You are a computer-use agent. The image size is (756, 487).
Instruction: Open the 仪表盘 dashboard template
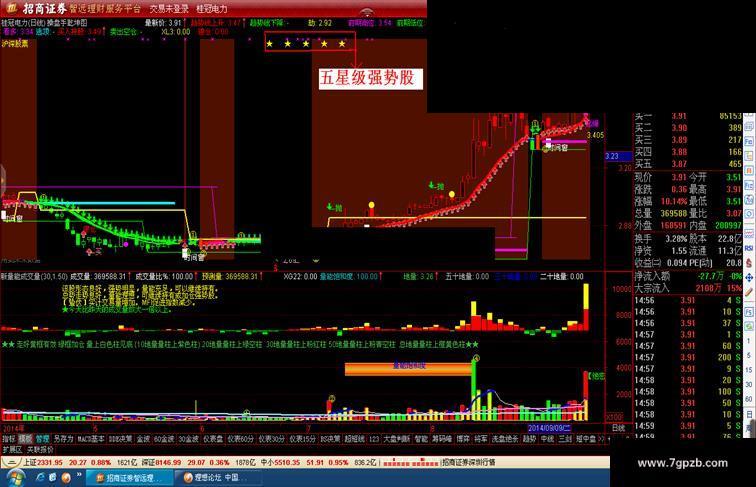(x=213, y=439)
